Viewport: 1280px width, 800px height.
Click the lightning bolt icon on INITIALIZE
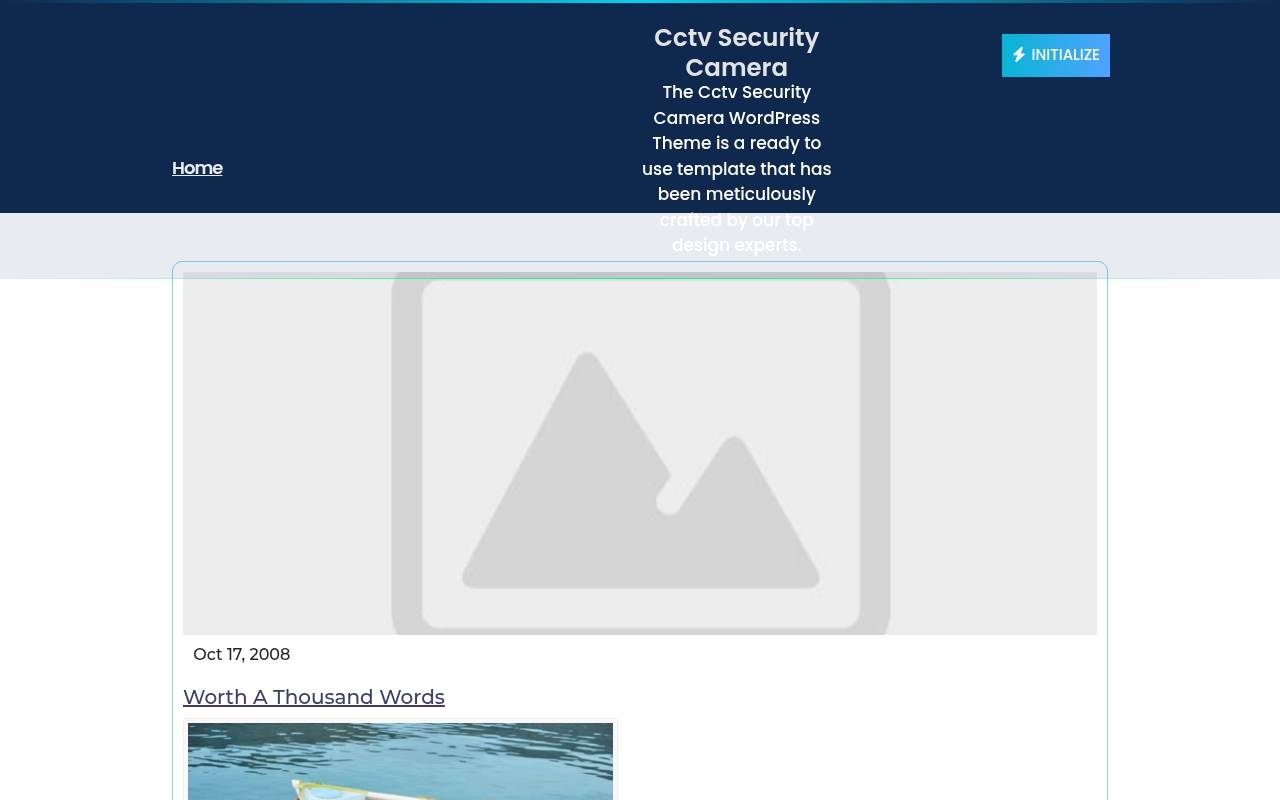click(1019, 55)
